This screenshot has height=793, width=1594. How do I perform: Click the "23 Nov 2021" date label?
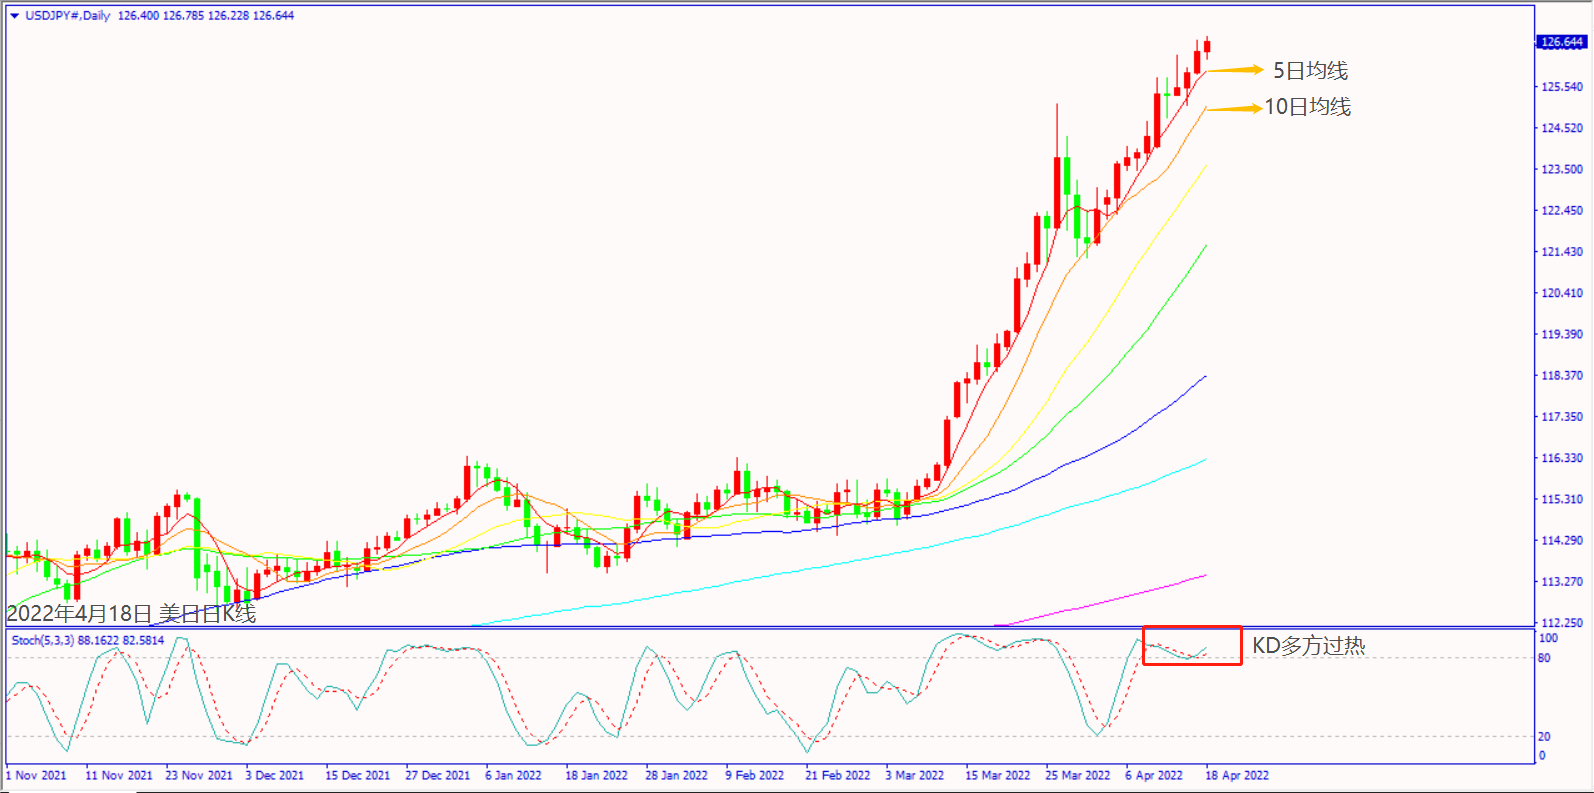pos(199,775)
